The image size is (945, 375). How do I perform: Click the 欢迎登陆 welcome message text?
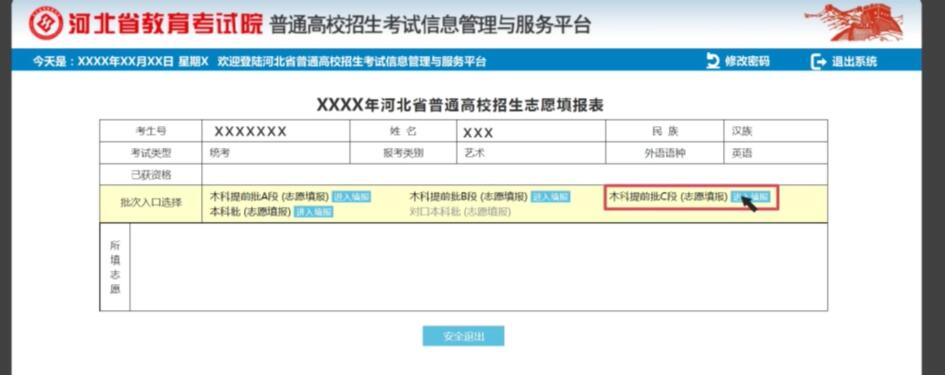pos(351,61)
